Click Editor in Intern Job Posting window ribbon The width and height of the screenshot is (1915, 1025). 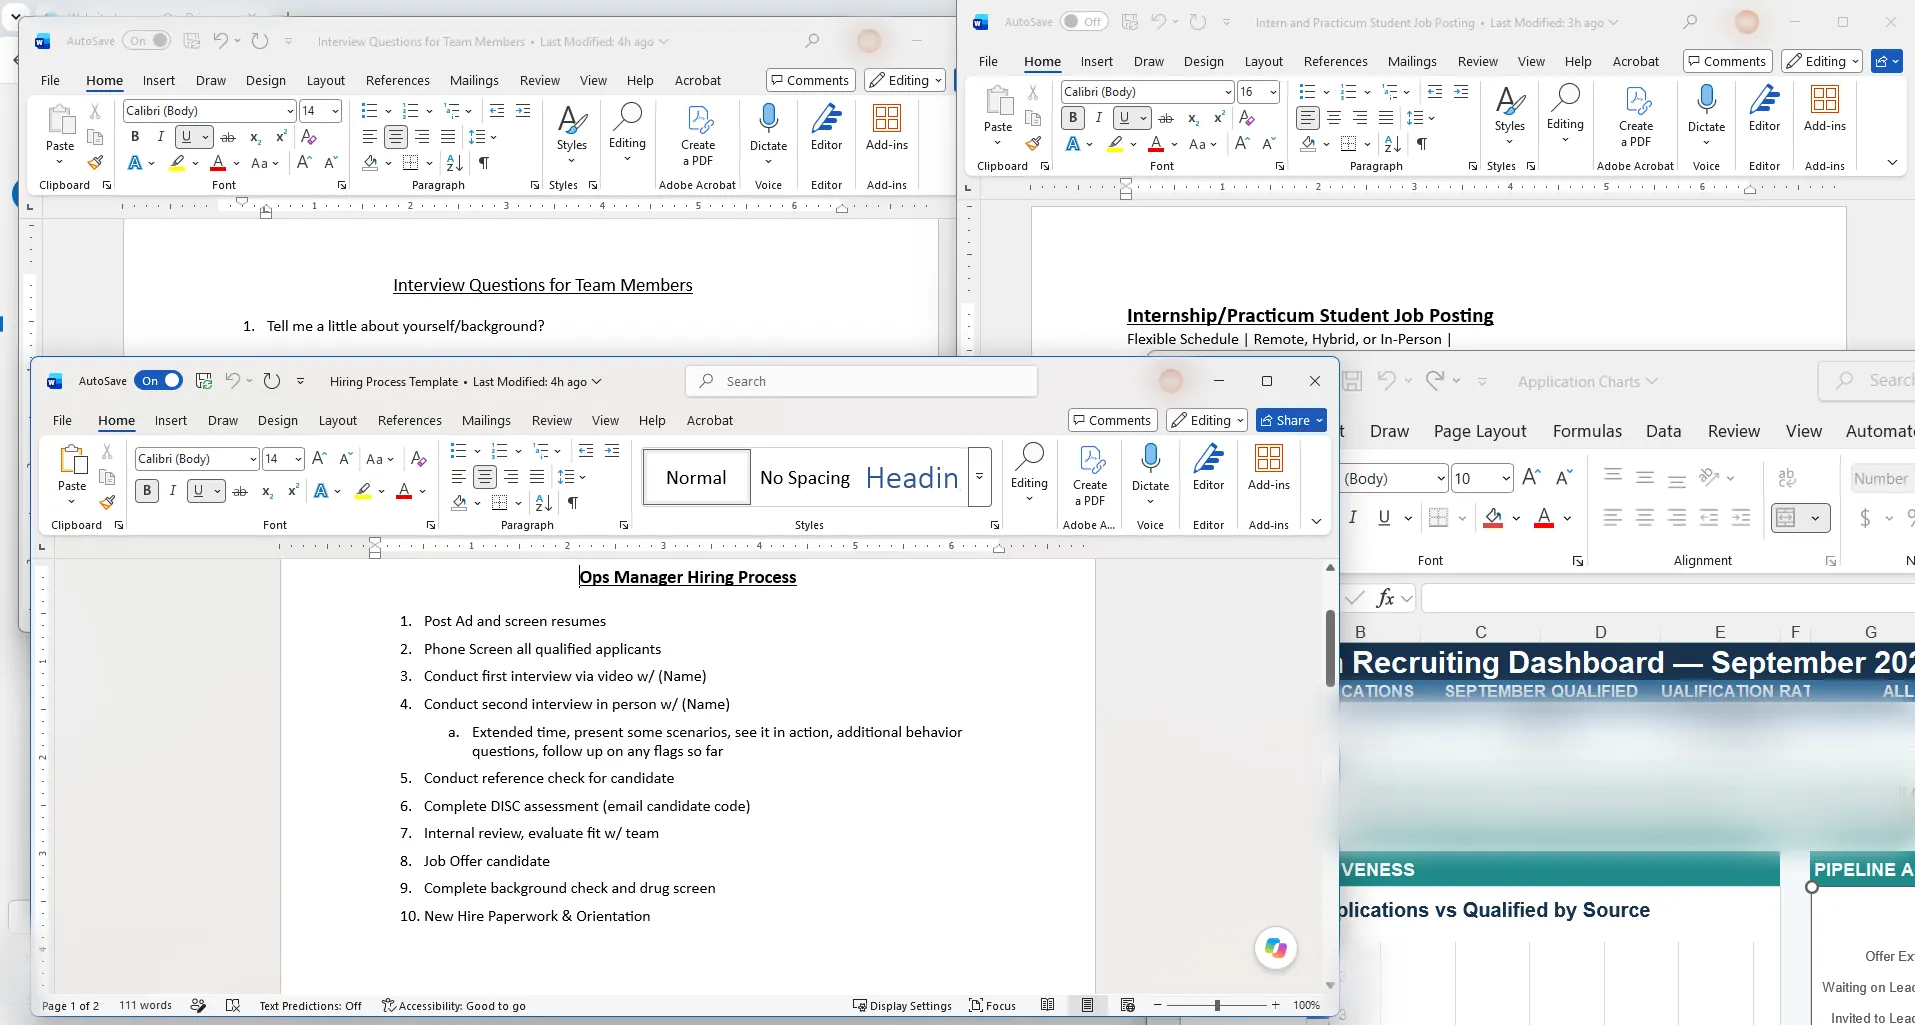point(1764,108)
